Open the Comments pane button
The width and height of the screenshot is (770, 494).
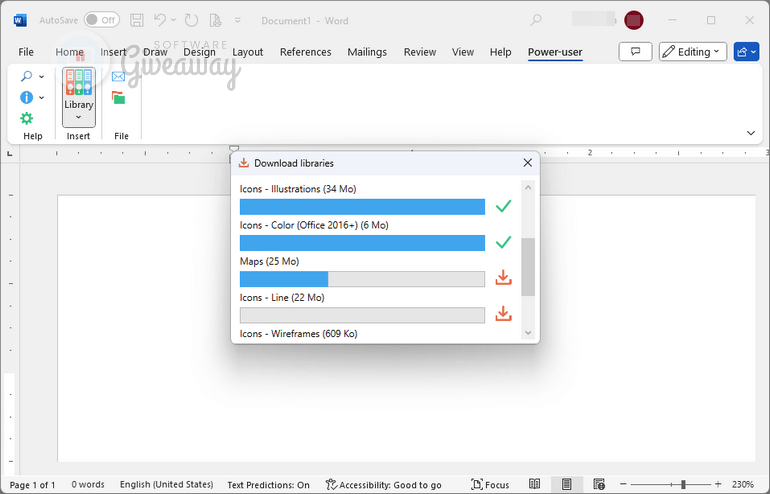coord(635,52)
